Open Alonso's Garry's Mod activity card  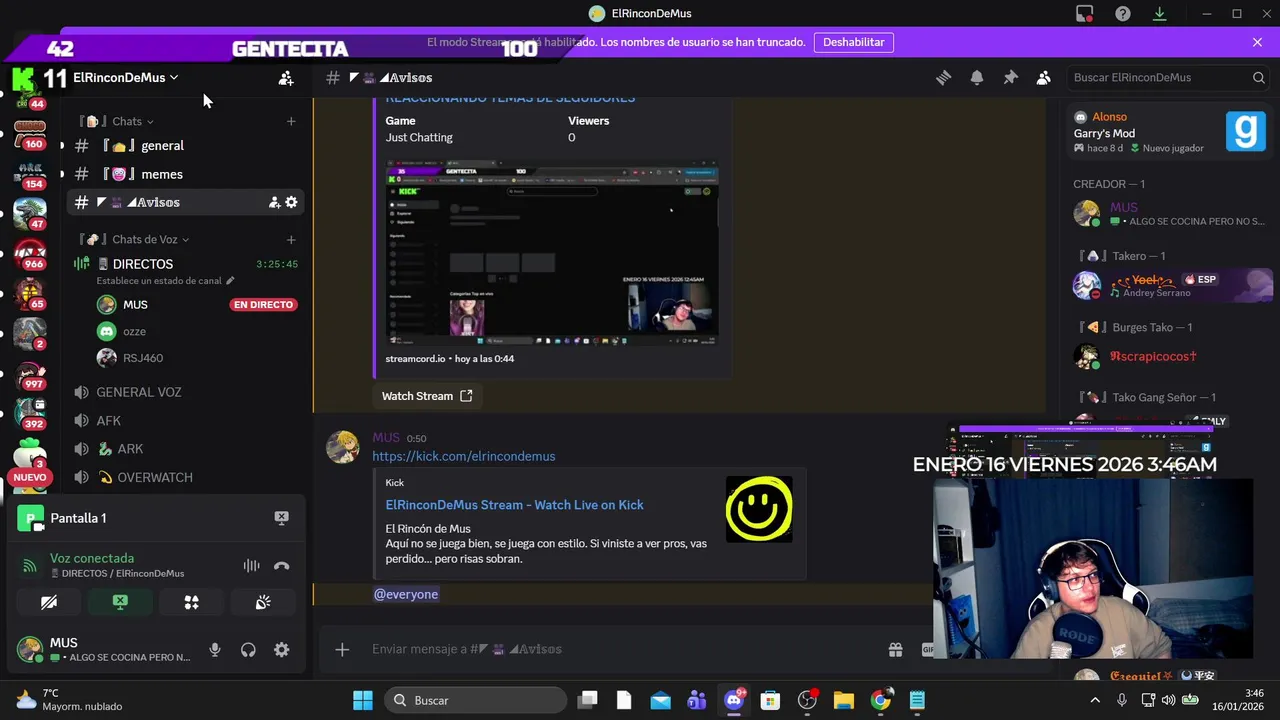pyautogui.click(x=1169, y=132)
